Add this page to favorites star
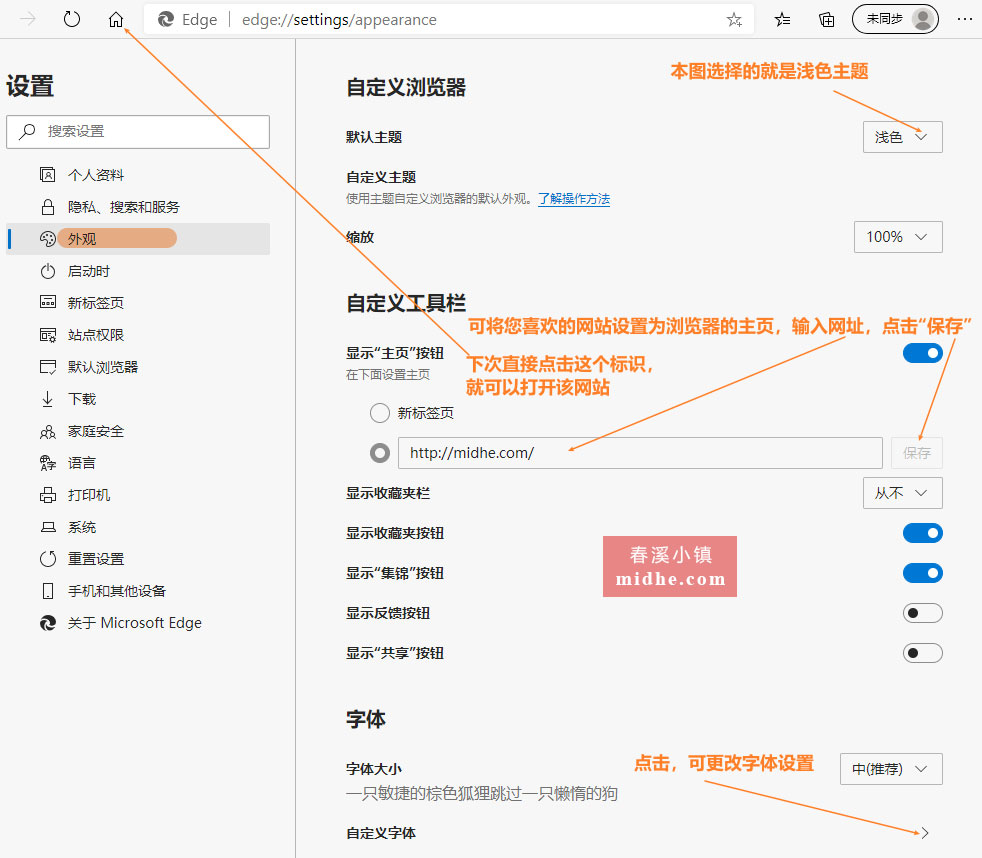 tap(734, 20)
